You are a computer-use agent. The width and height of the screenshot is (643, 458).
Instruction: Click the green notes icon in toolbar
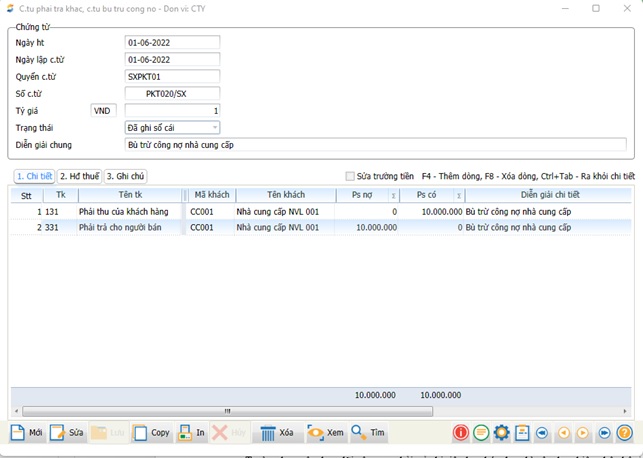pos(481,433)
